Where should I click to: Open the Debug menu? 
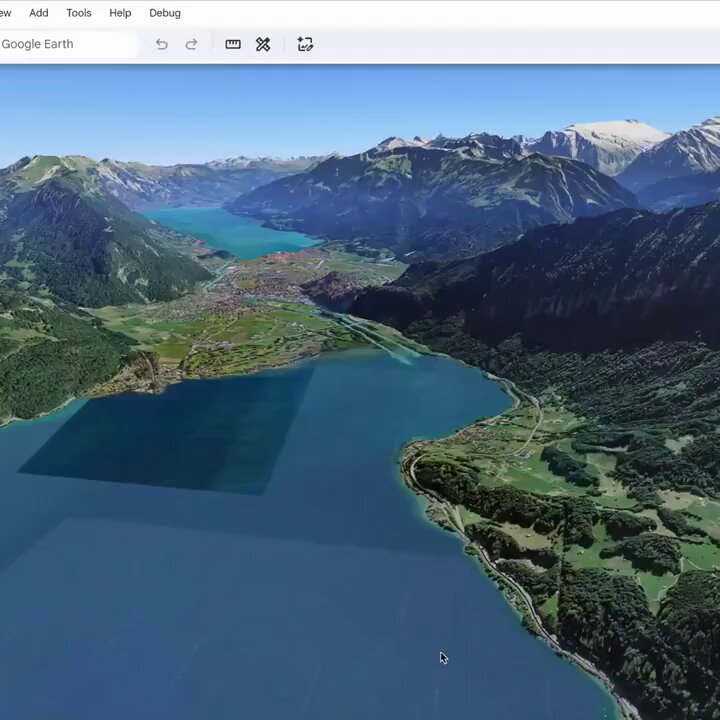(x=165, y=13)
